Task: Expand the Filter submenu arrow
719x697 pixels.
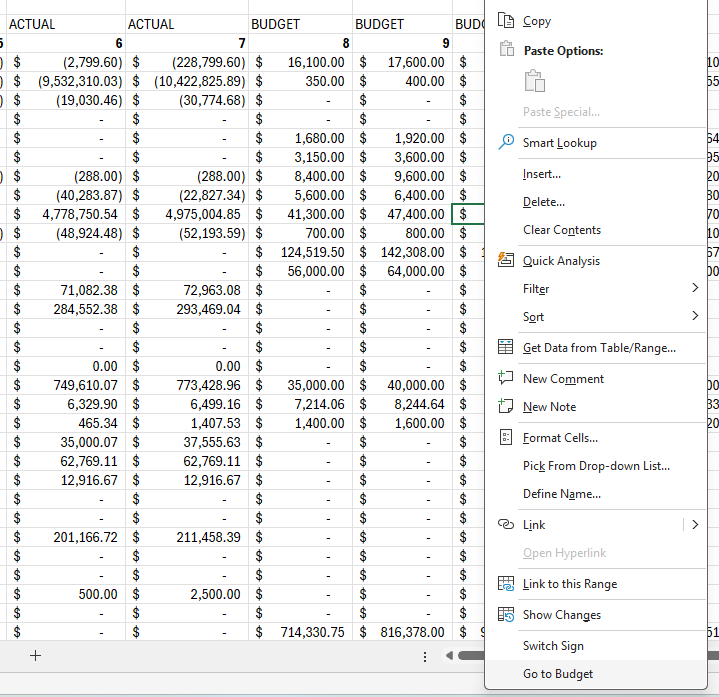Action: coord(695,288)
